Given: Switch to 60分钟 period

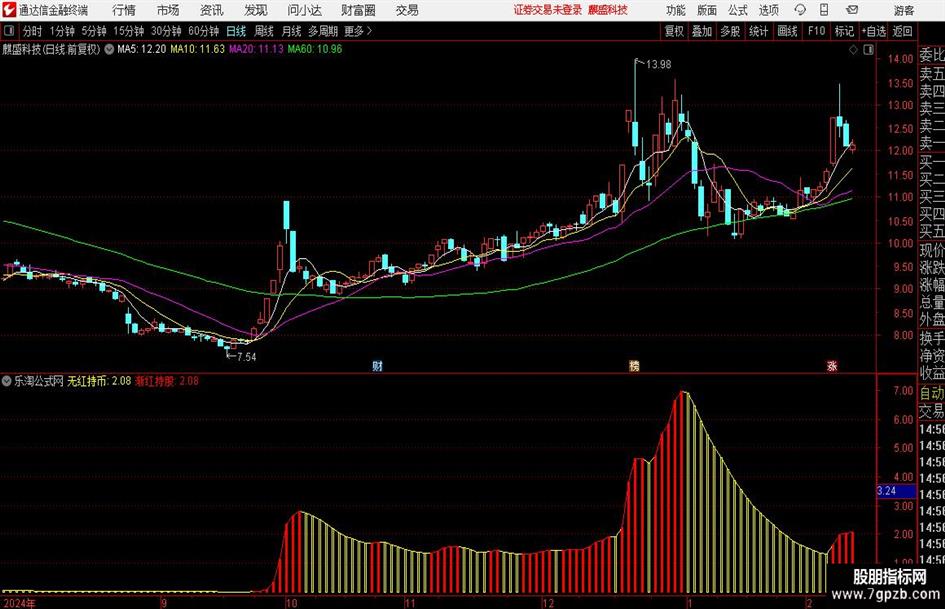Looking at the screenshot, I should click(203, 31).
